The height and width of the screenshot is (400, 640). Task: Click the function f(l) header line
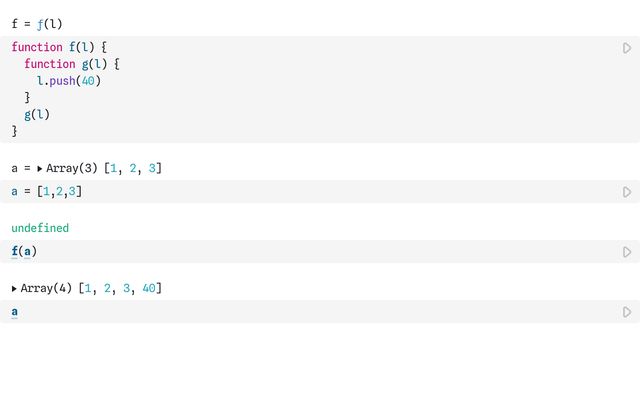point(59,47)
